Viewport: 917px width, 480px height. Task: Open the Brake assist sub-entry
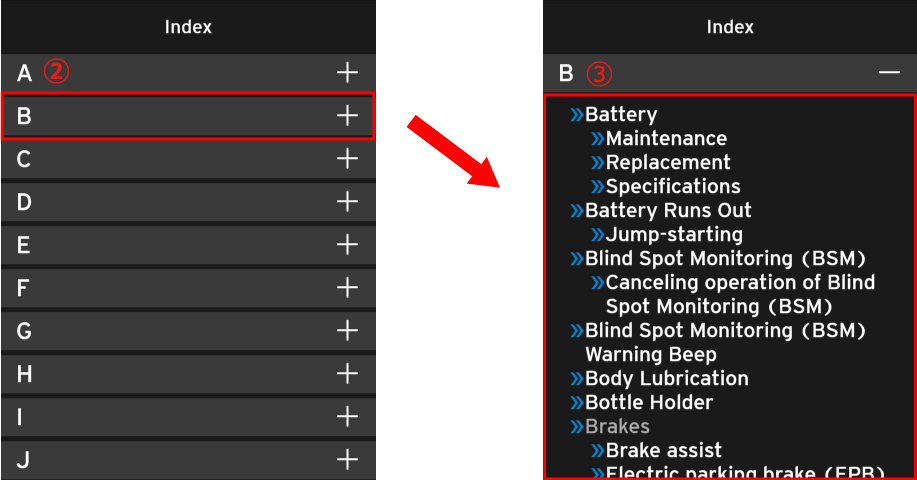point(663,451)
